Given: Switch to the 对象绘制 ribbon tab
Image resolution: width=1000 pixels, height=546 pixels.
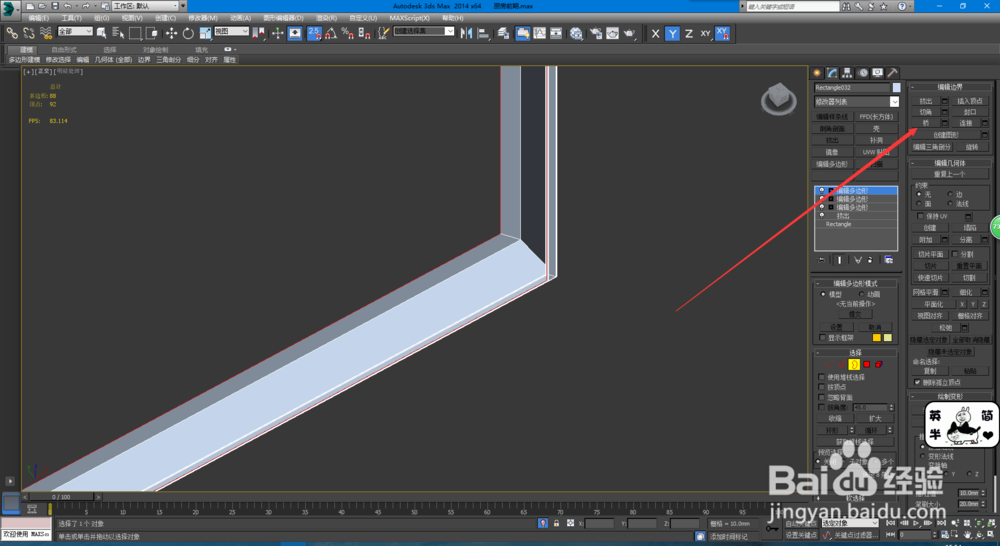Looking at the screenshot, I should (156, 49).
